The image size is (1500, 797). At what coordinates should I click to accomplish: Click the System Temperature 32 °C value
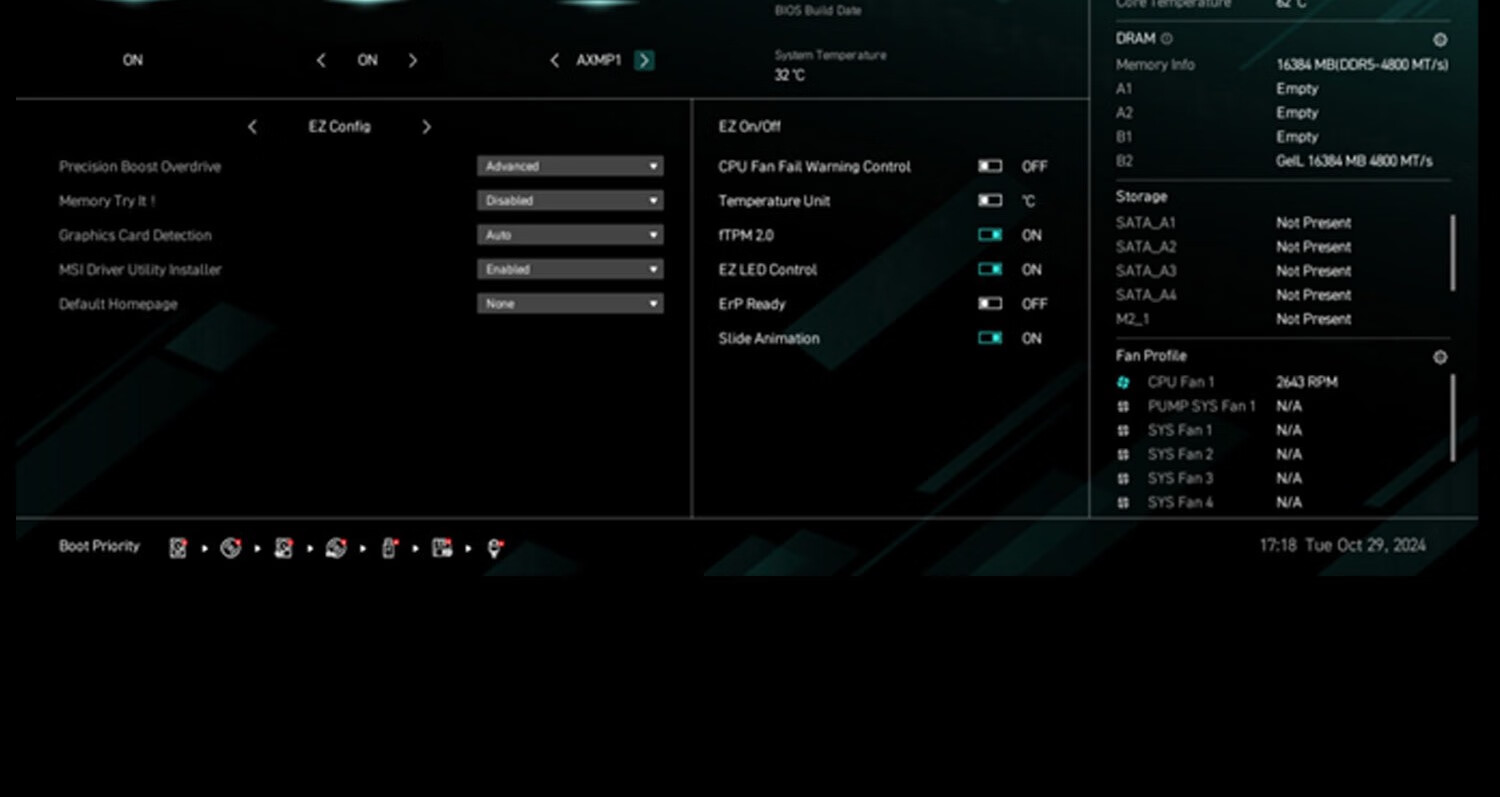789,75
